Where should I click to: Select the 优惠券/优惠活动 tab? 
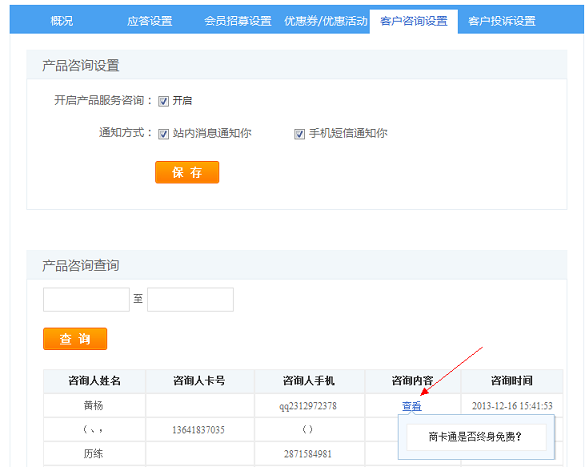tap(326, 21)
